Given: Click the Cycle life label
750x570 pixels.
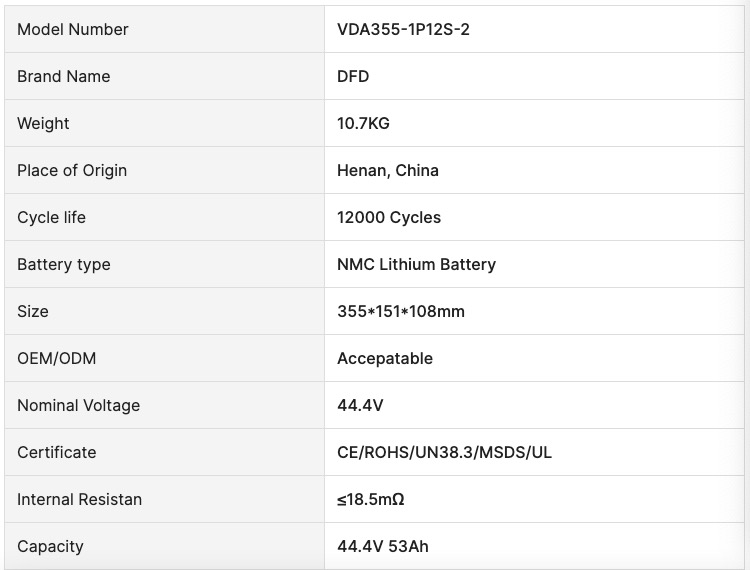Looking at the screenshot, I should click(x=51, y=218).
